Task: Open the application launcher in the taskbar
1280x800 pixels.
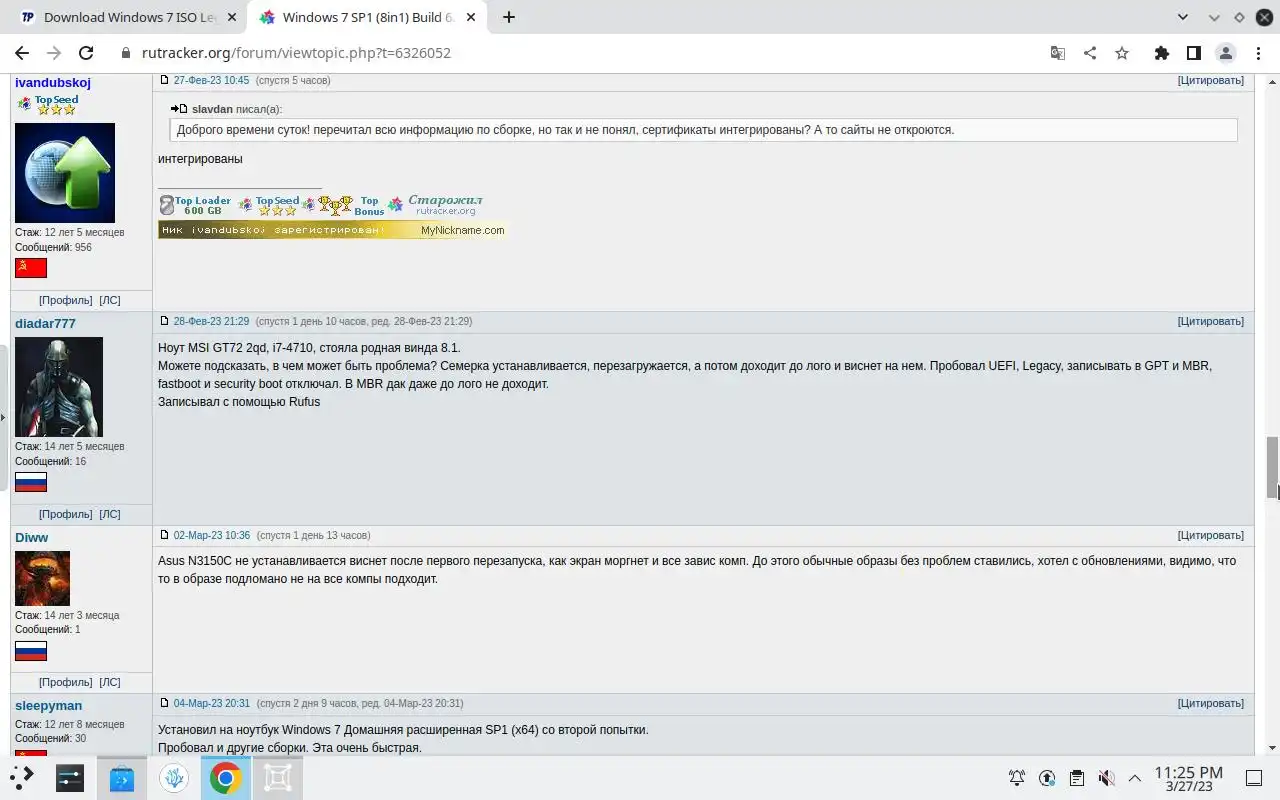Action: [x=22, y=777]
